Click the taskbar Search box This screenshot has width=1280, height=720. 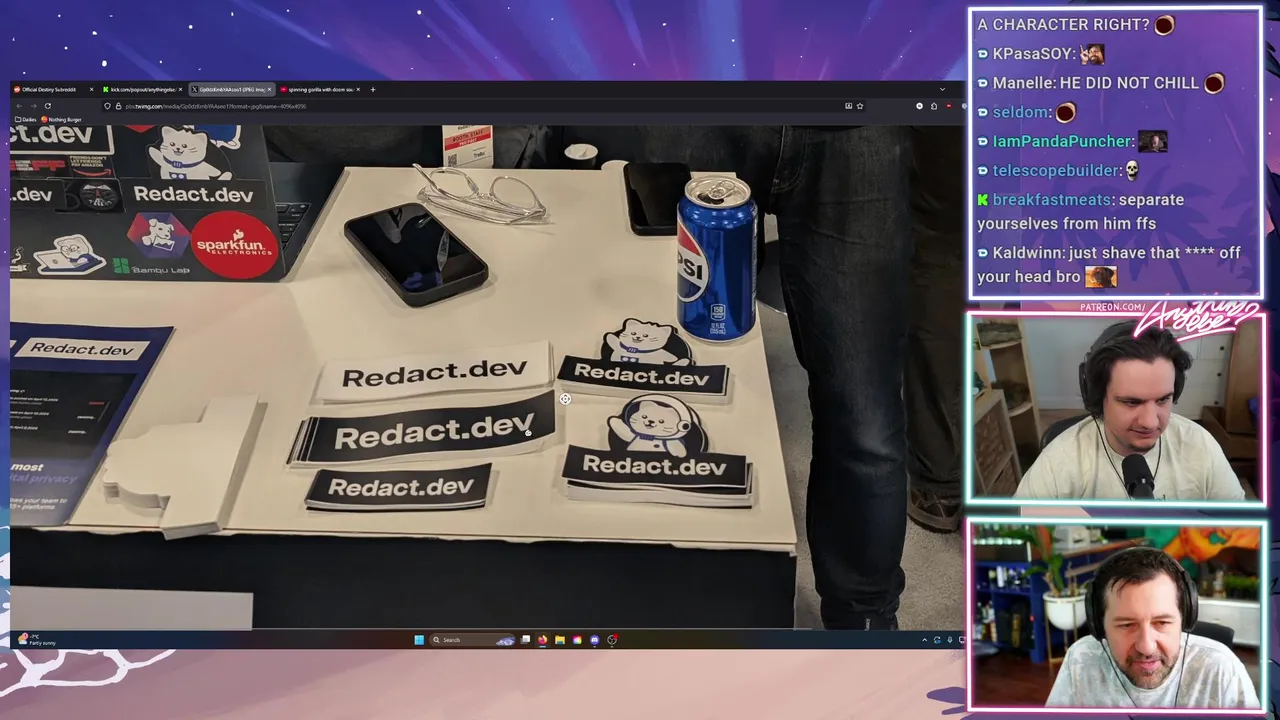click(x=472, y=640)
